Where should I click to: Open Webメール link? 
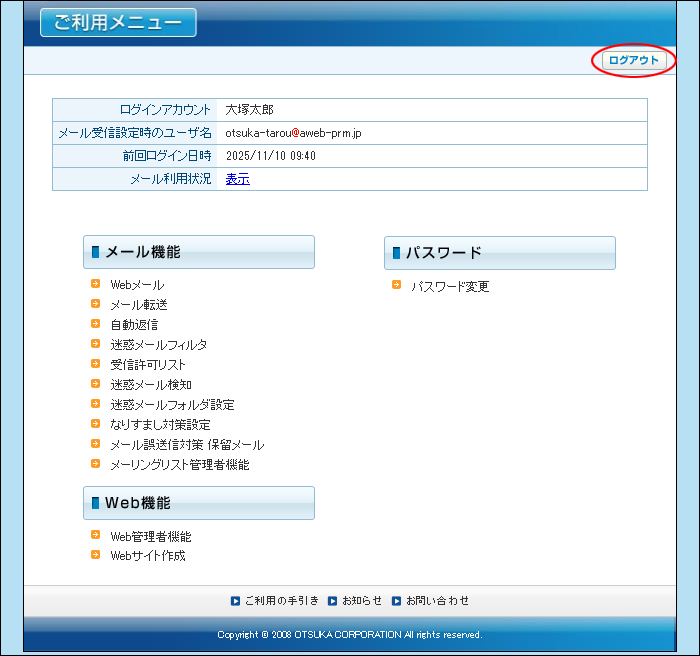pyautogui.click(x=137, y=285)
